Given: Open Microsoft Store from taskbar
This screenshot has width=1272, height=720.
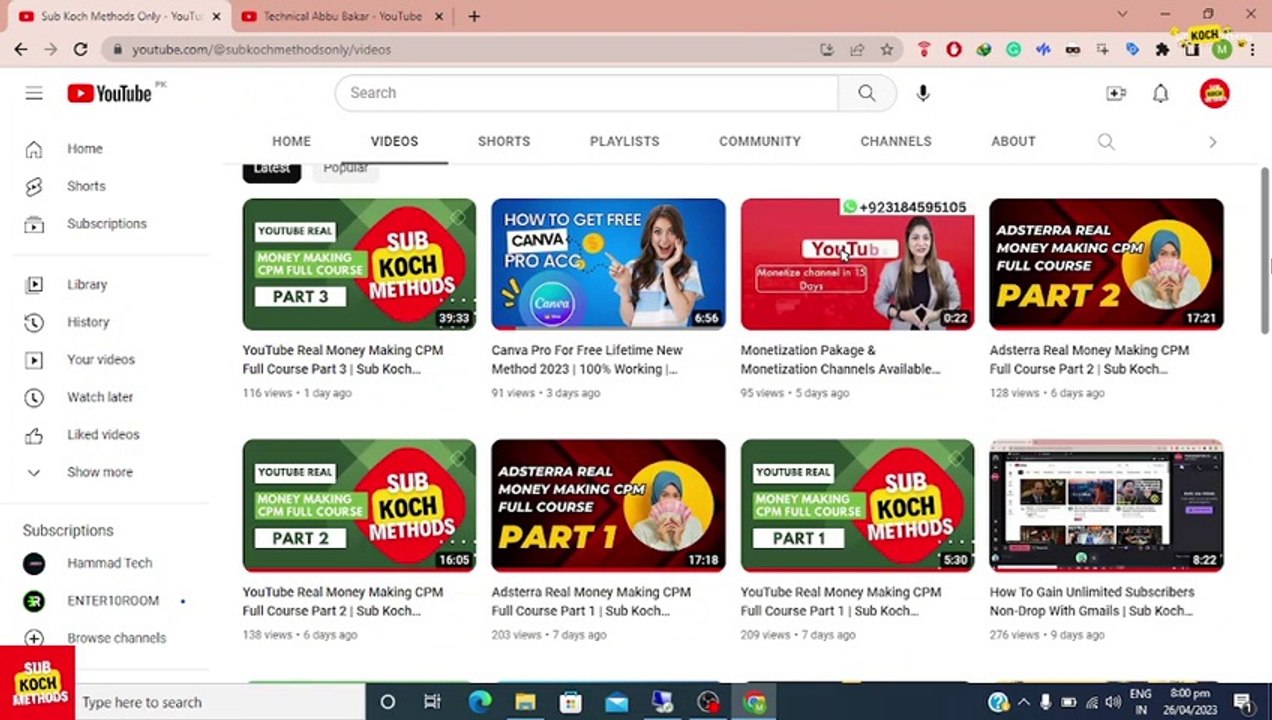Looking at the screenshot, I should click(x=571, y=702).
